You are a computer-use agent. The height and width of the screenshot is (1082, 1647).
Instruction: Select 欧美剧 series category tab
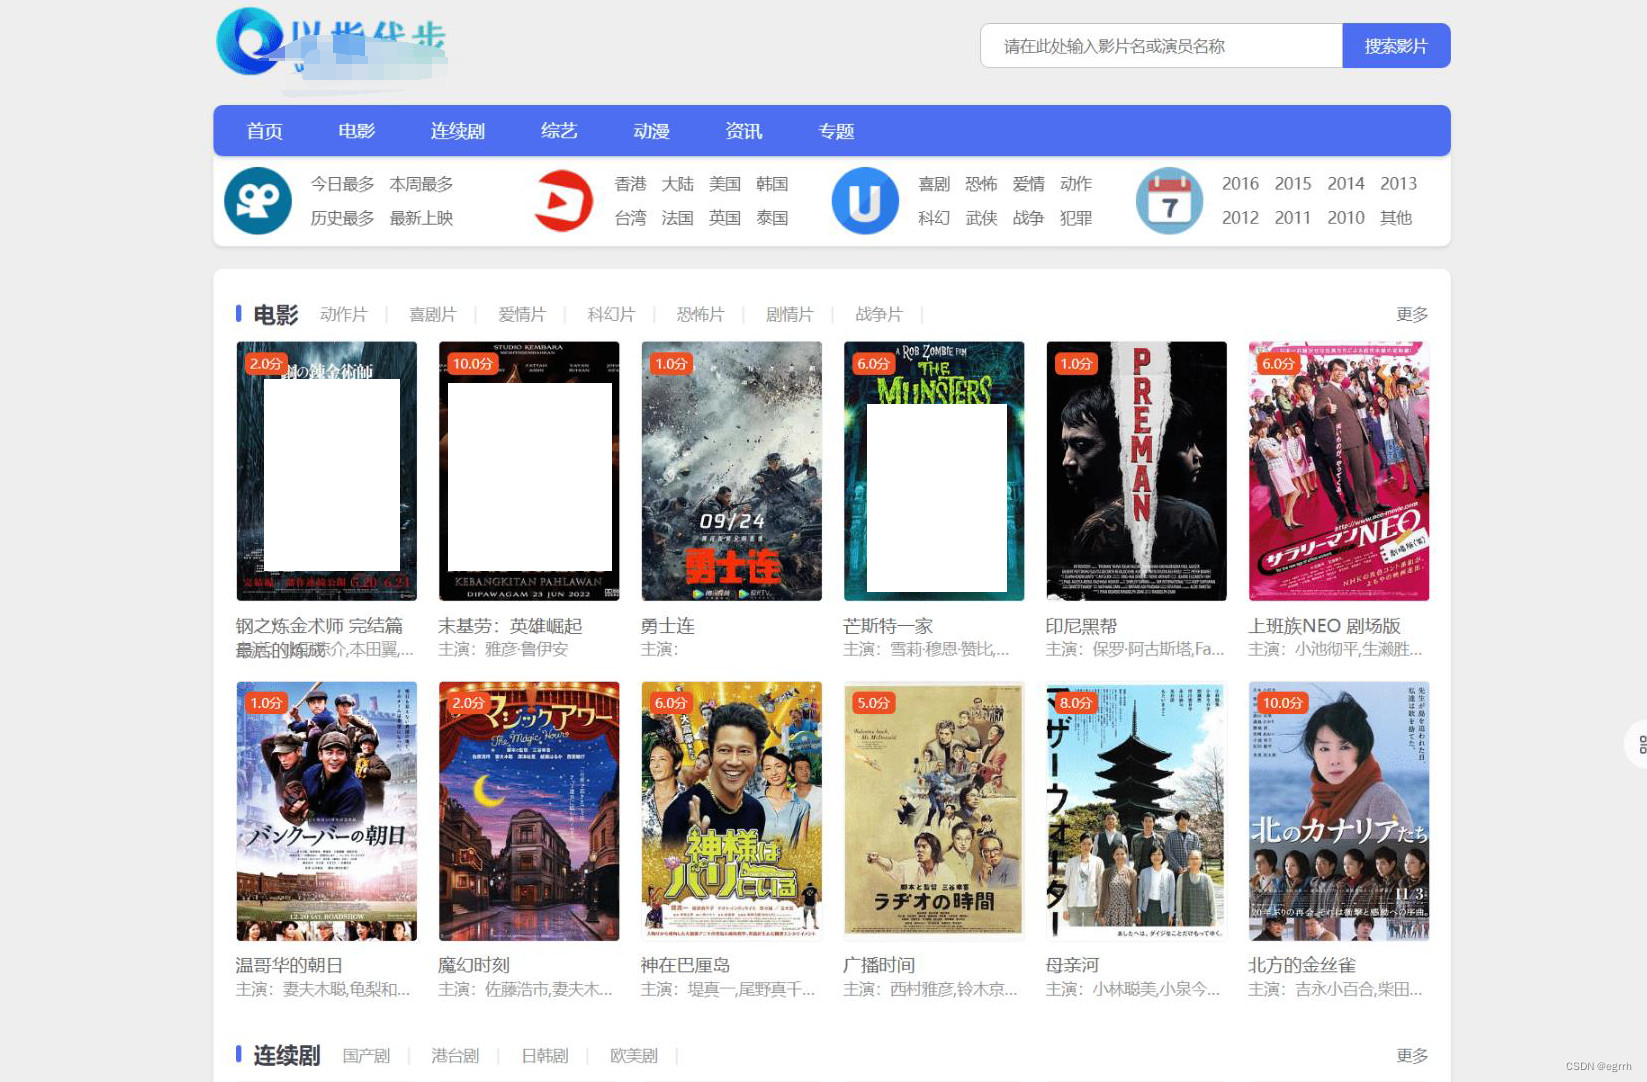(x=634, y=1056)
